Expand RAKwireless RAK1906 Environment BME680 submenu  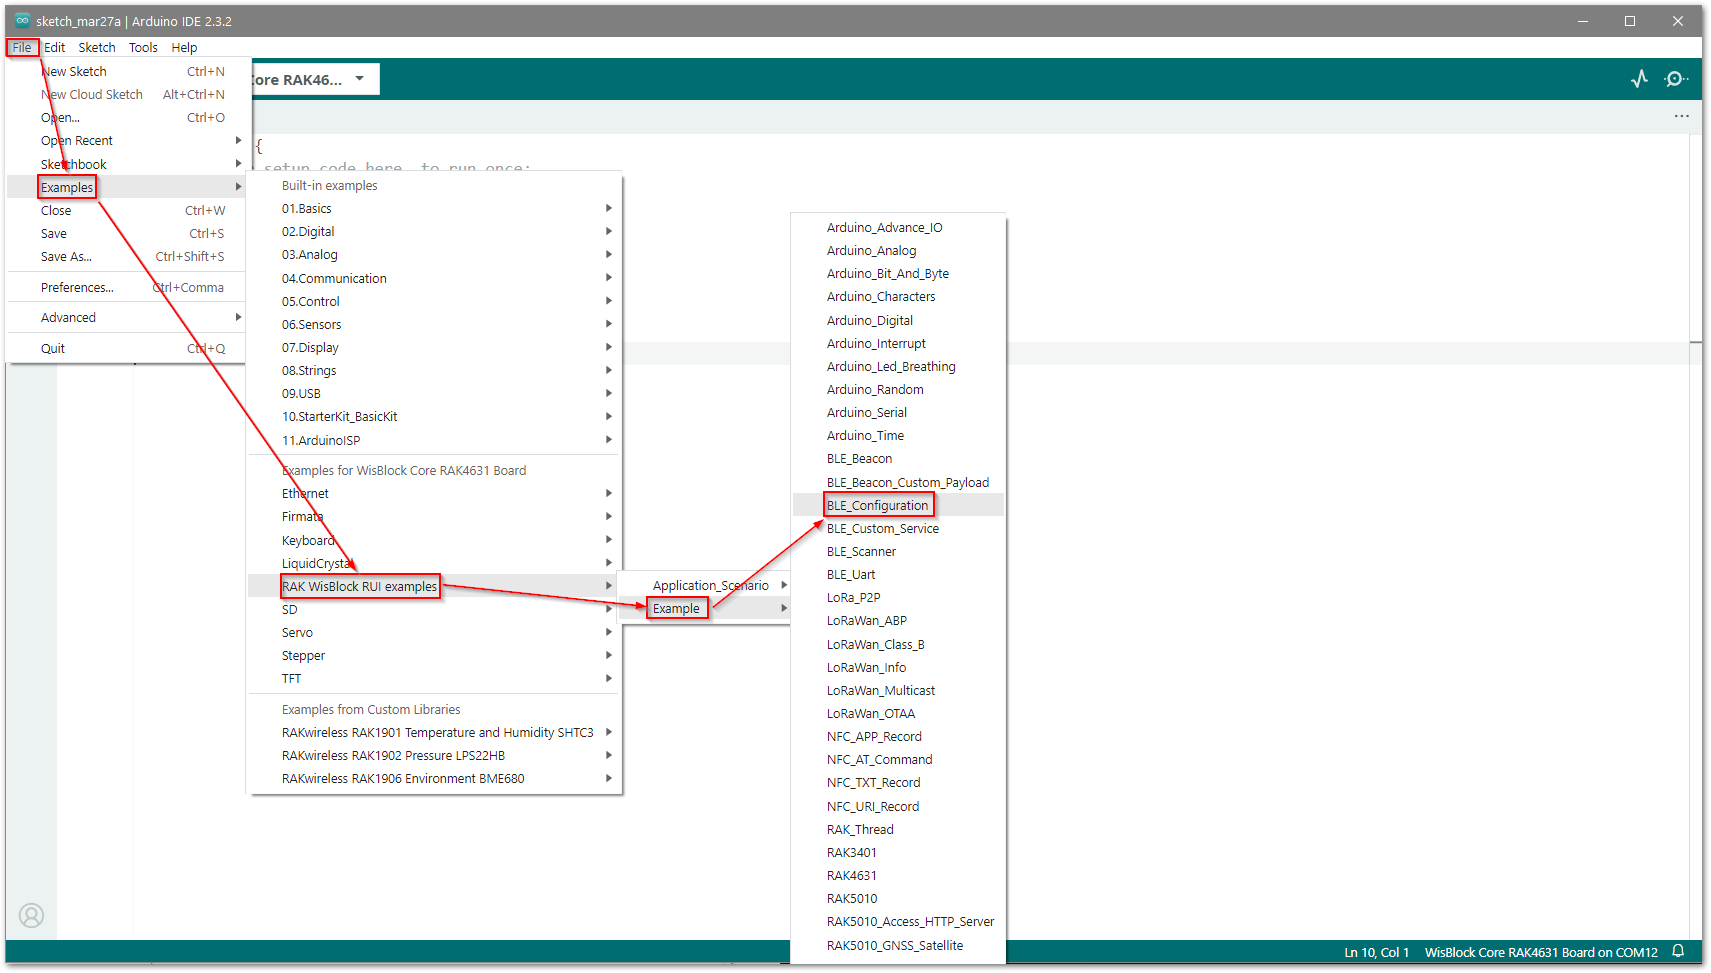tap(435, 778)
